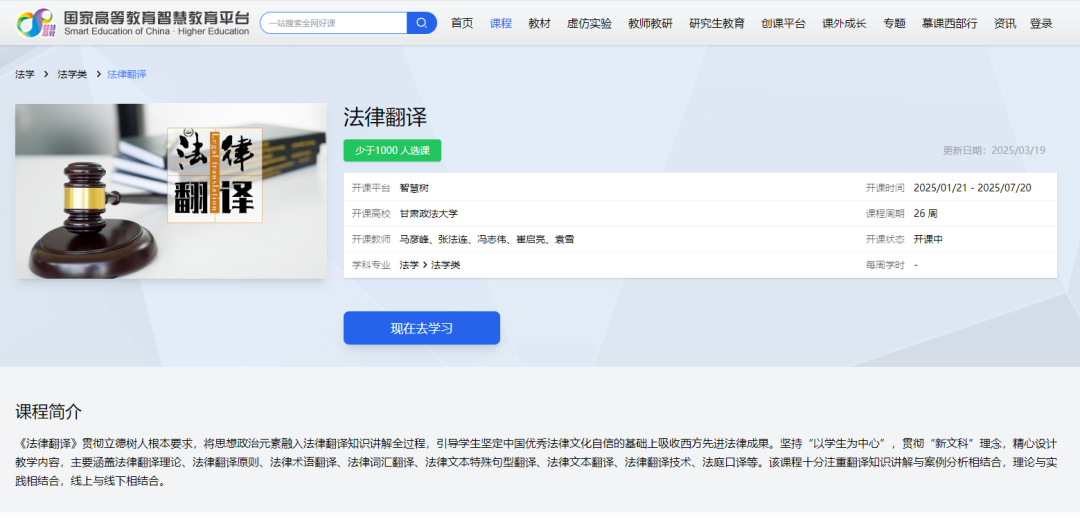Open the 教材 nav item
The height and width of the screenshot is (520, 1080).
coord(539,23)
